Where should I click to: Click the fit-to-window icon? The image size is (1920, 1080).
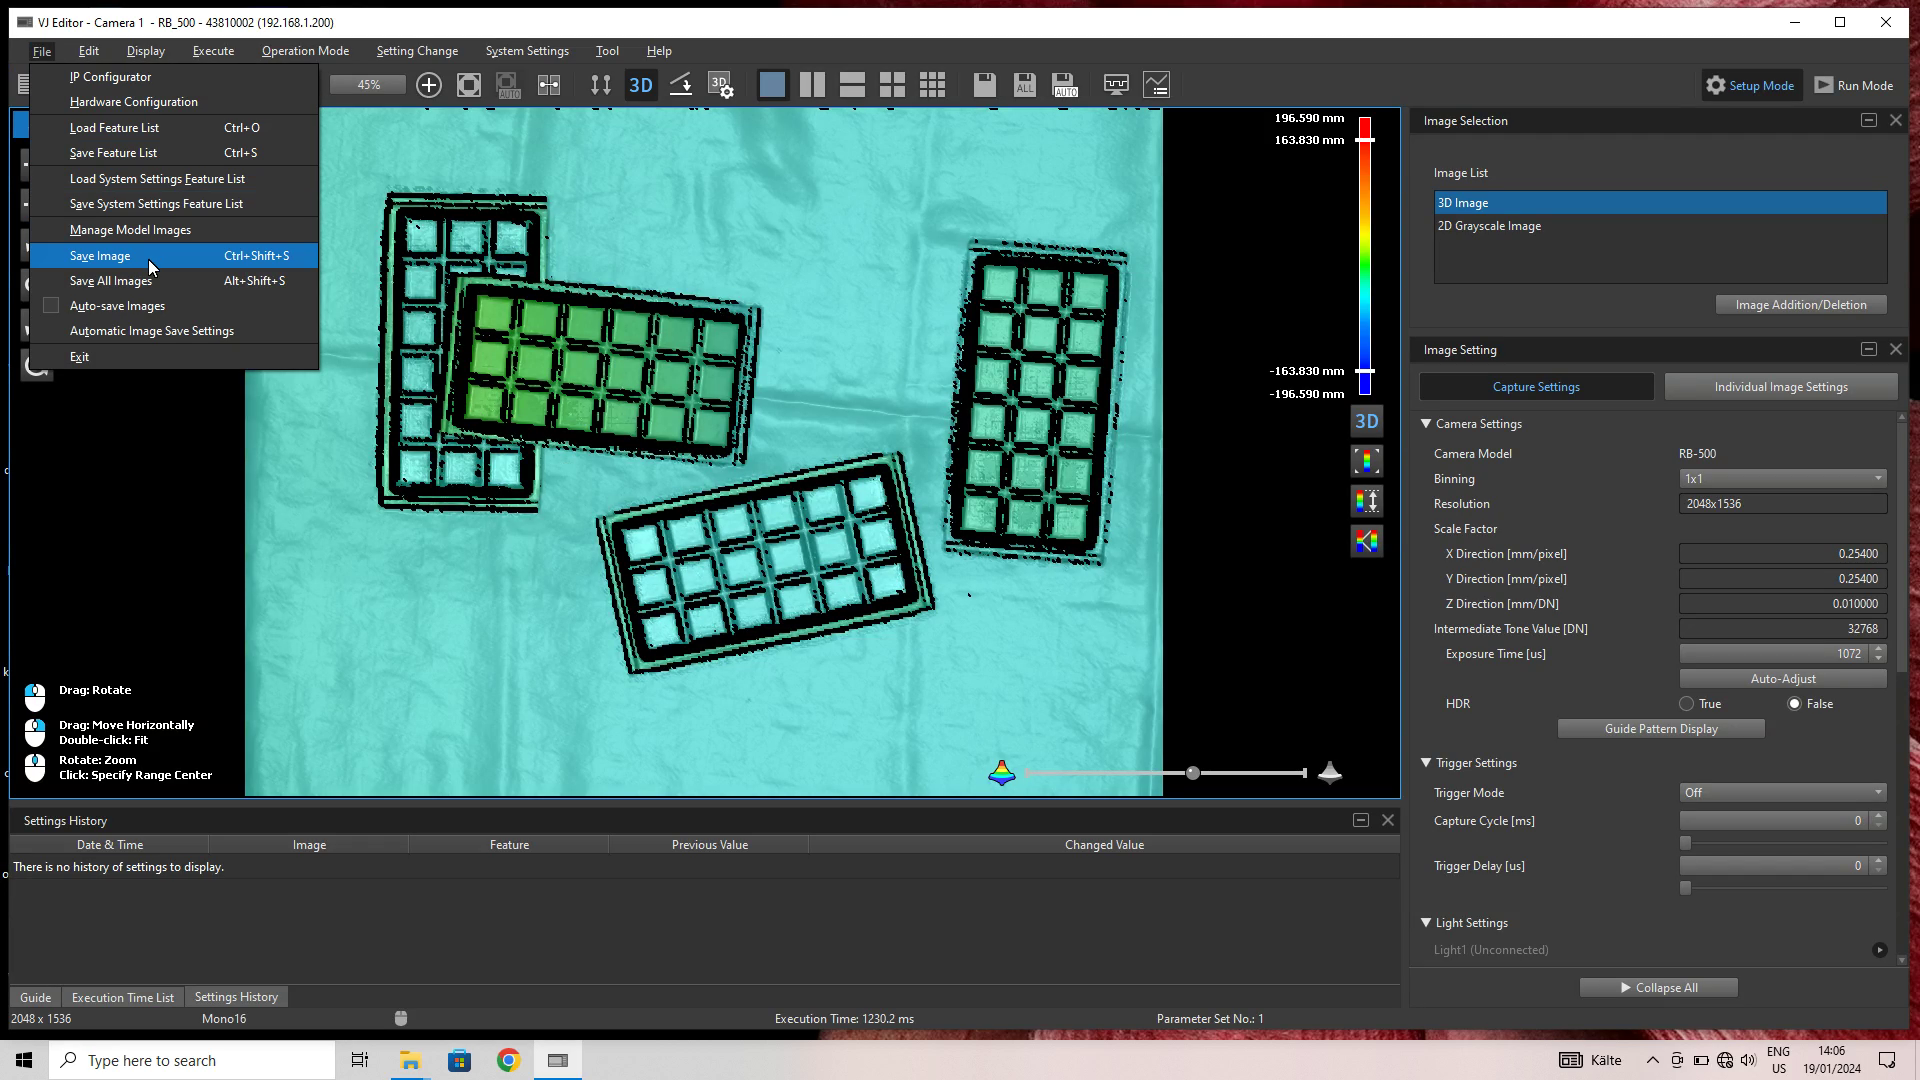[469, 85]
